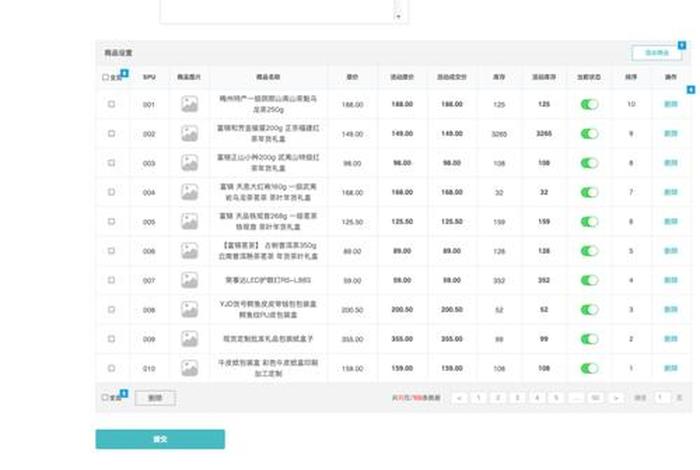Viewport: 700px width, 470px height.
Task: Turn off status switch for SPU 007
Action: point(589,280)
